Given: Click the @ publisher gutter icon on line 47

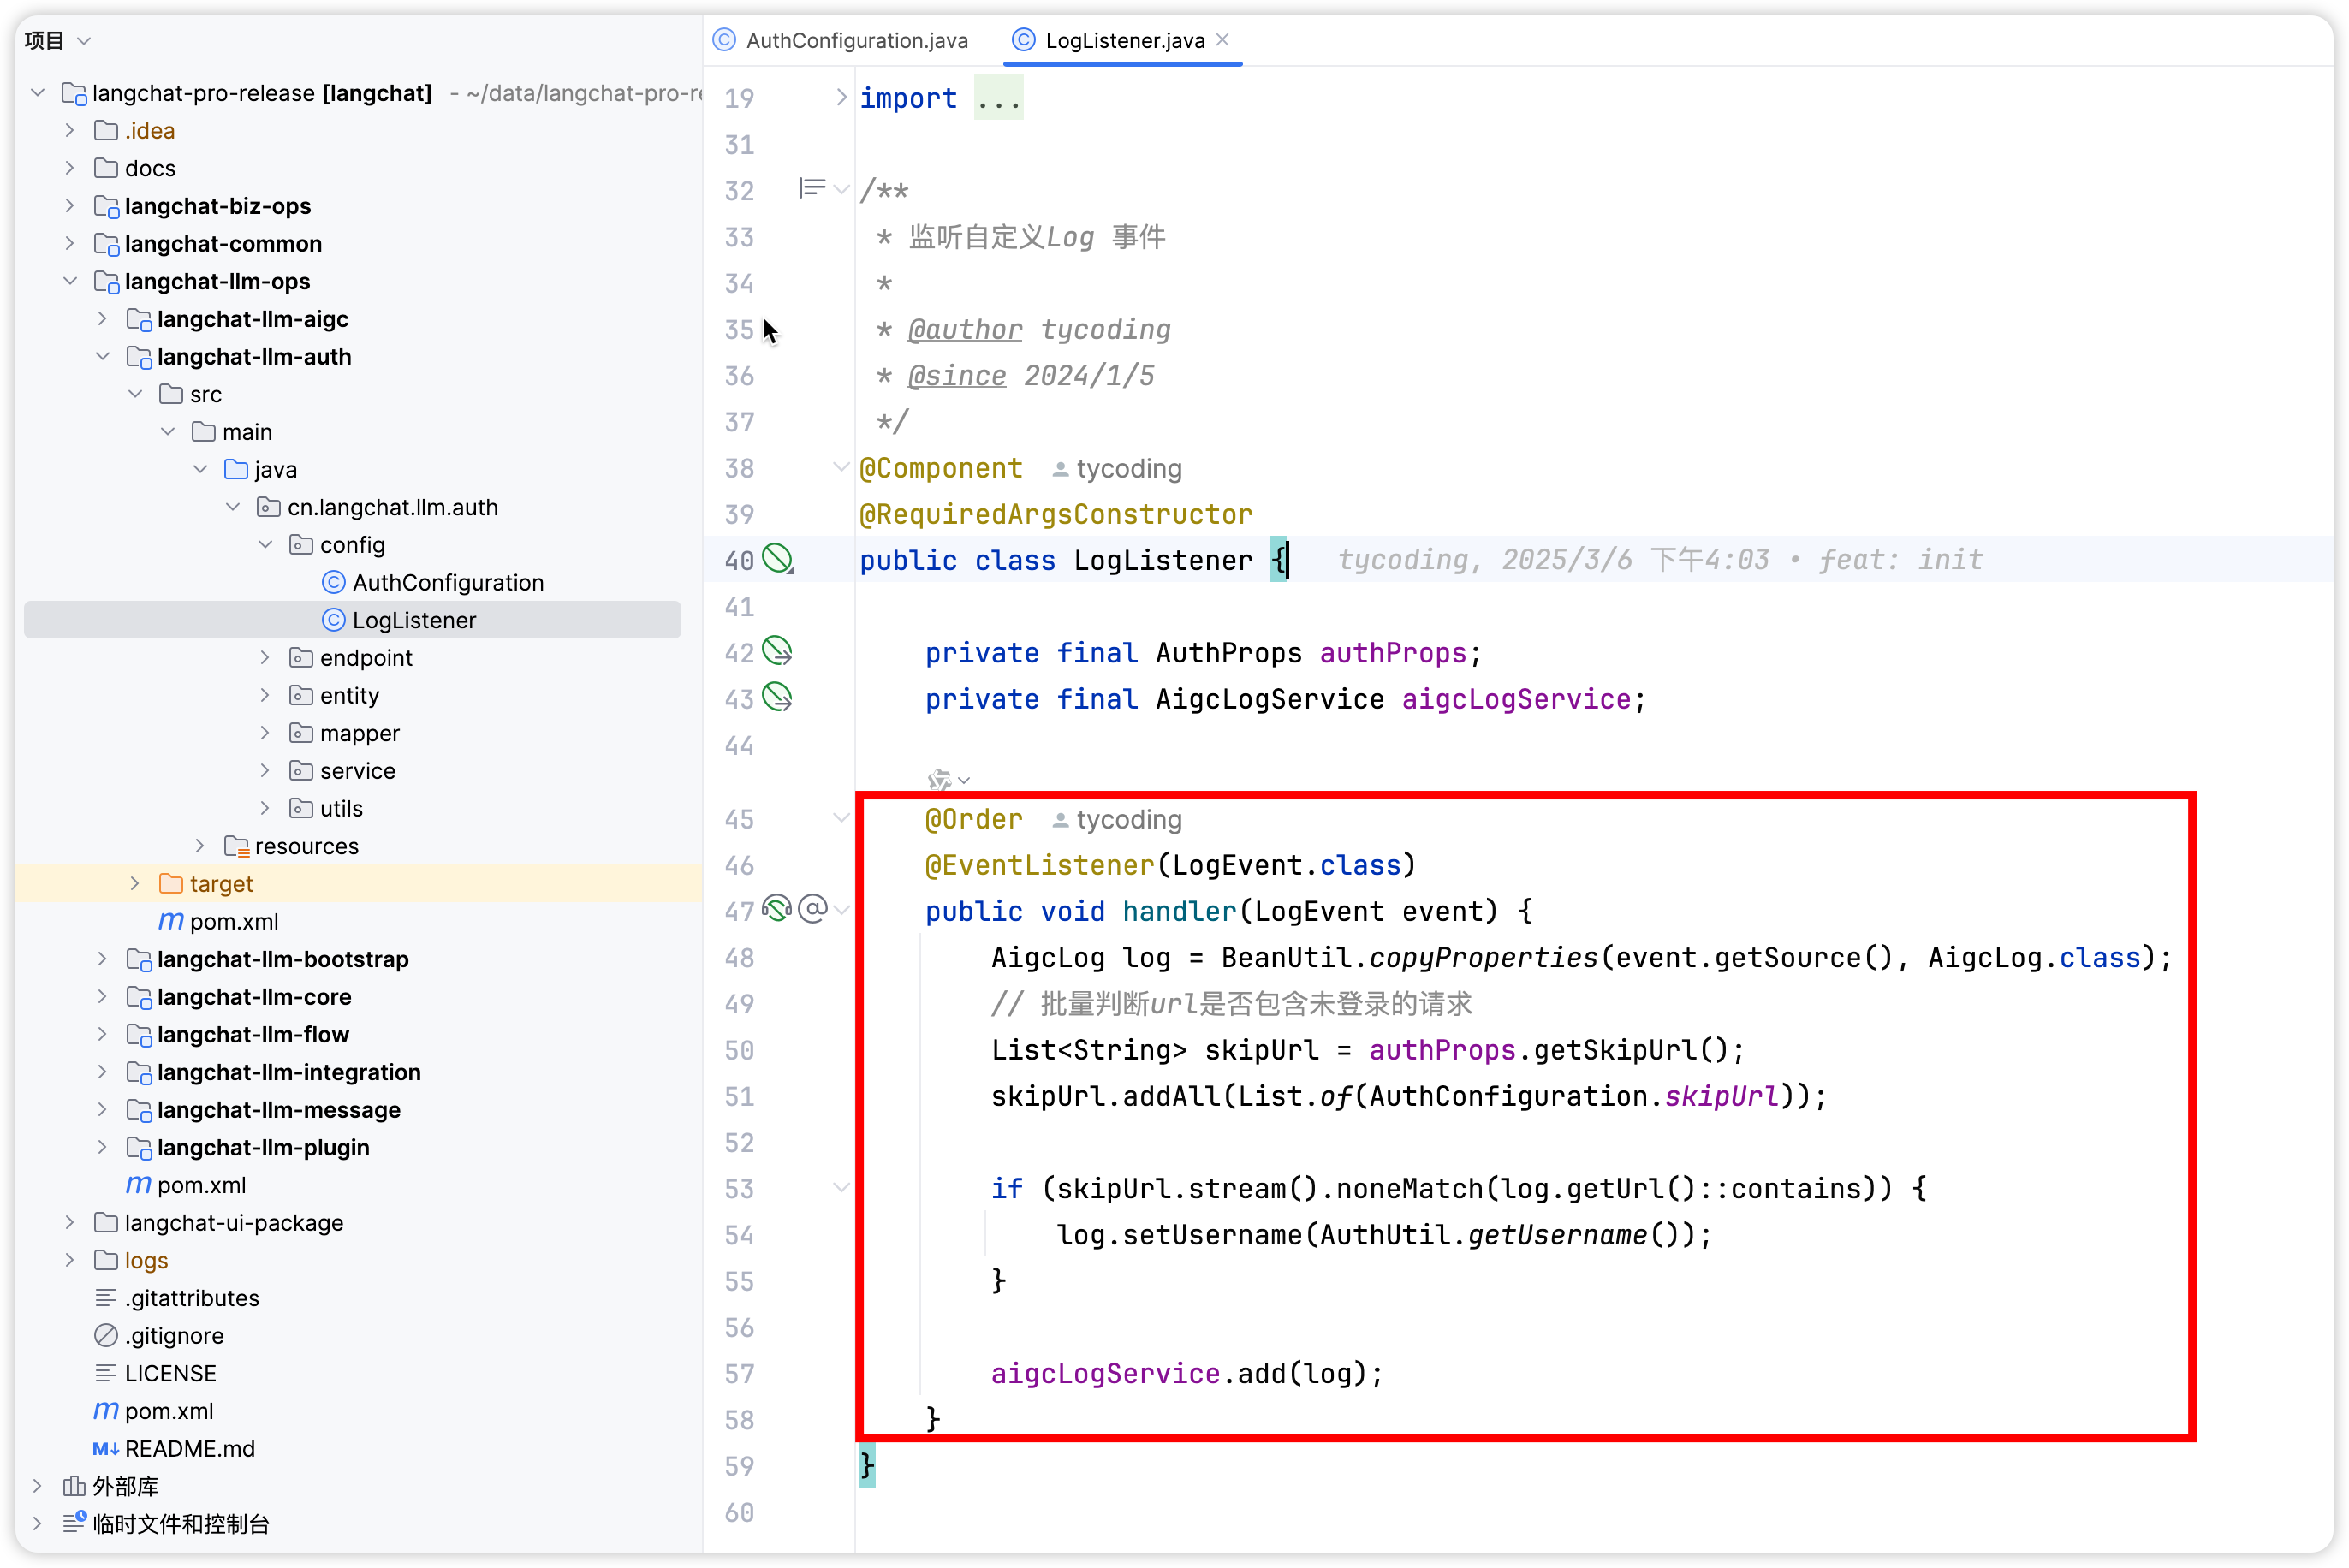Looking at the screenshot, I should point(813,909).
